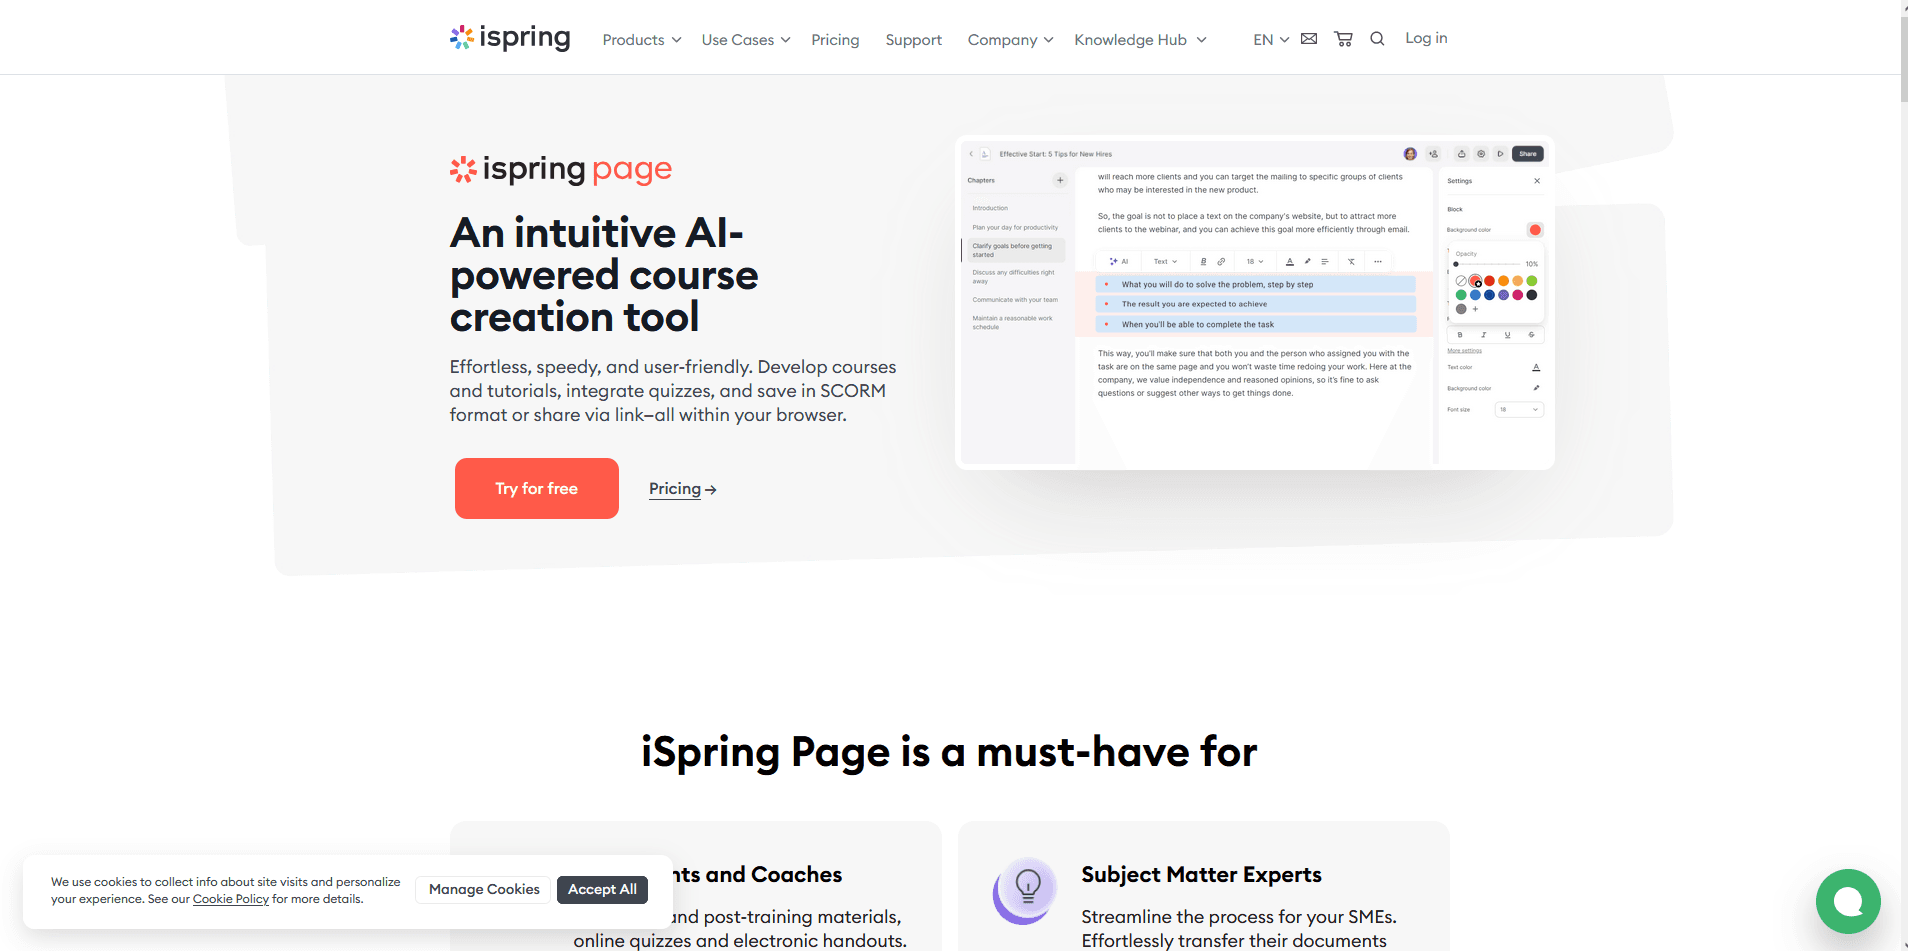1908x951 pixels.
Task: Click the Opacity slider handle
Action: click(x=1456, y=264)
